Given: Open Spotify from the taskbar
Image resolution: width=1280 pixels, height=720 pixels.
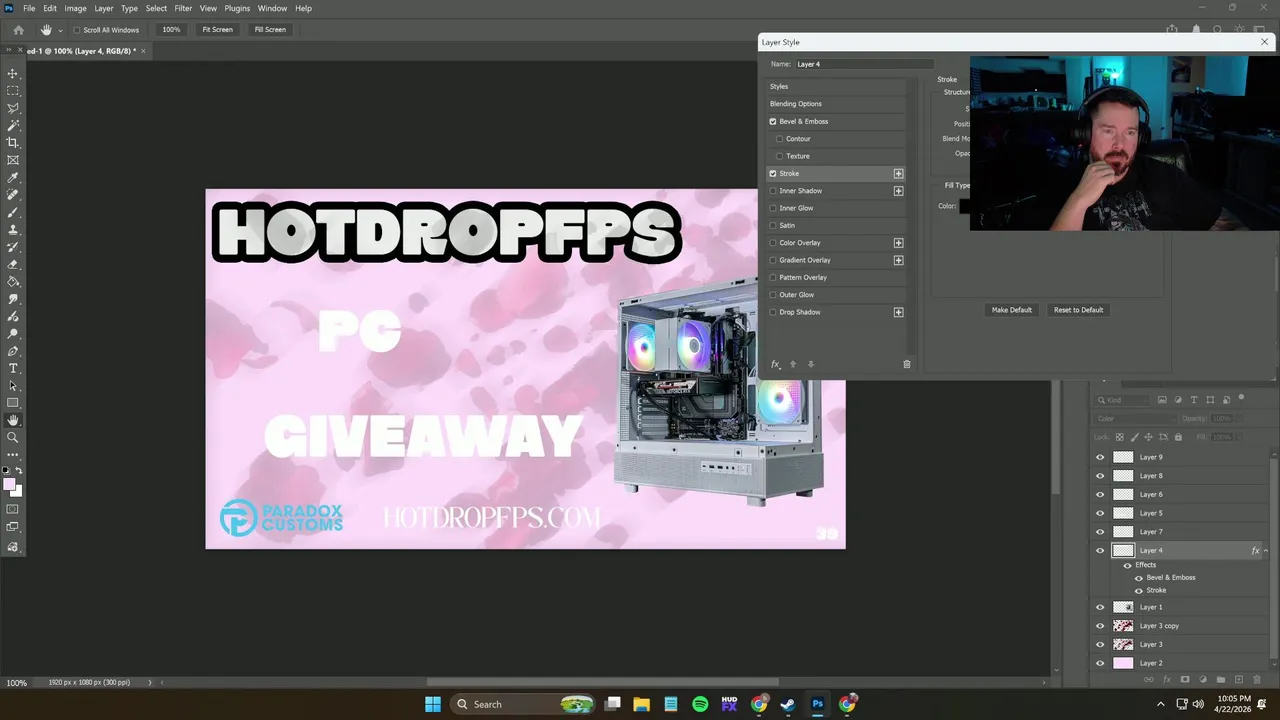Looking at the screenshot, I should coord(700,704).
